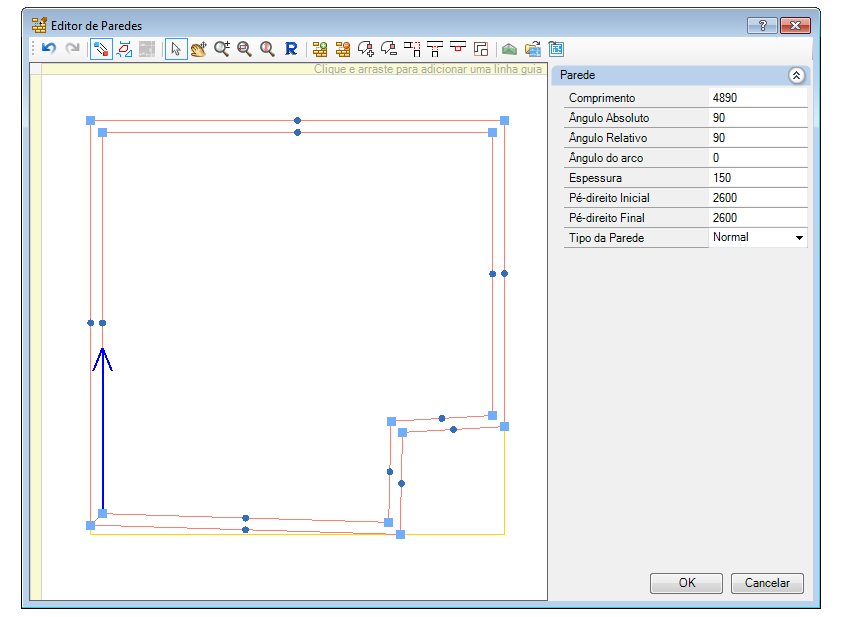
Task: Add a wall with the brick plus icon
Action: [x=320, y=49]
